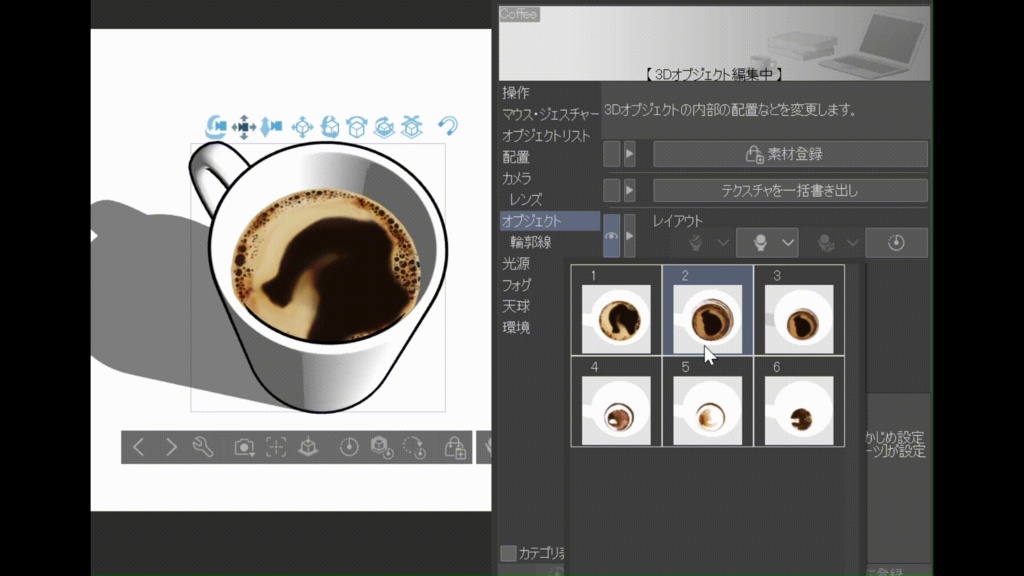Open the layout preset dropdown arrow

point(788,242)
